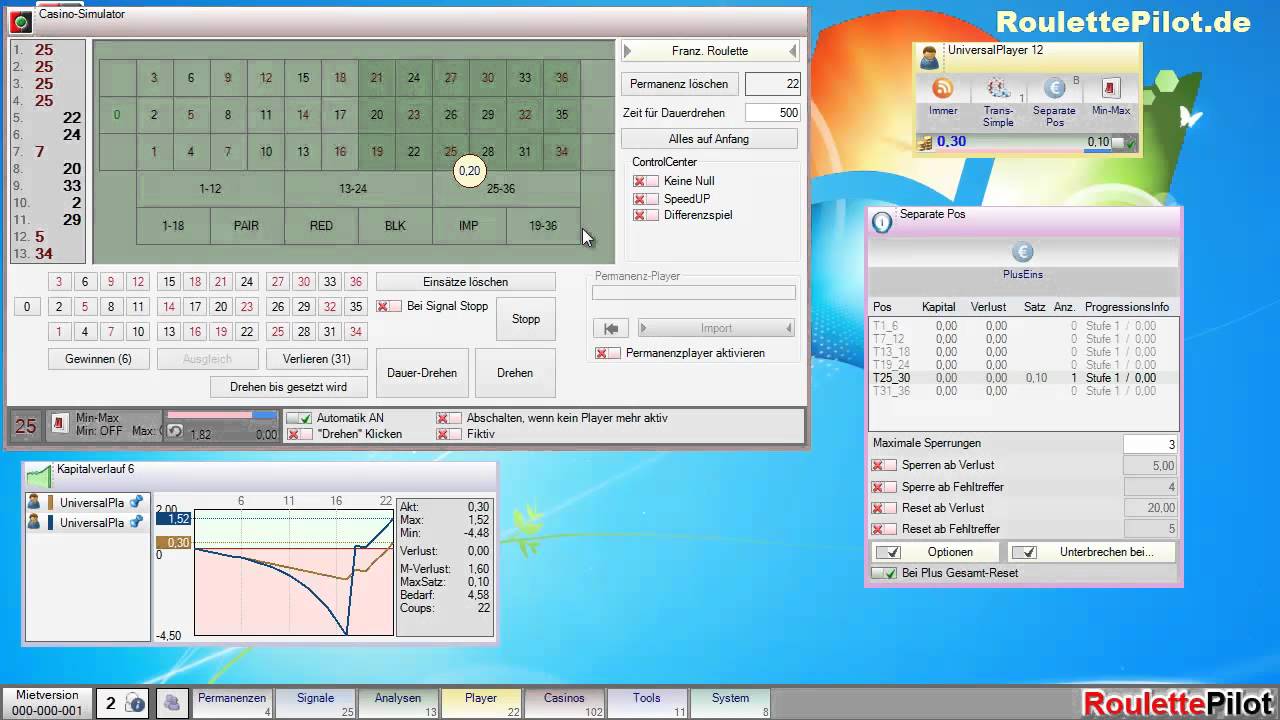Switch to the Player tab
Viewport: 1280px width, 720px height.
pyautogui.click(x=481, y=703)
